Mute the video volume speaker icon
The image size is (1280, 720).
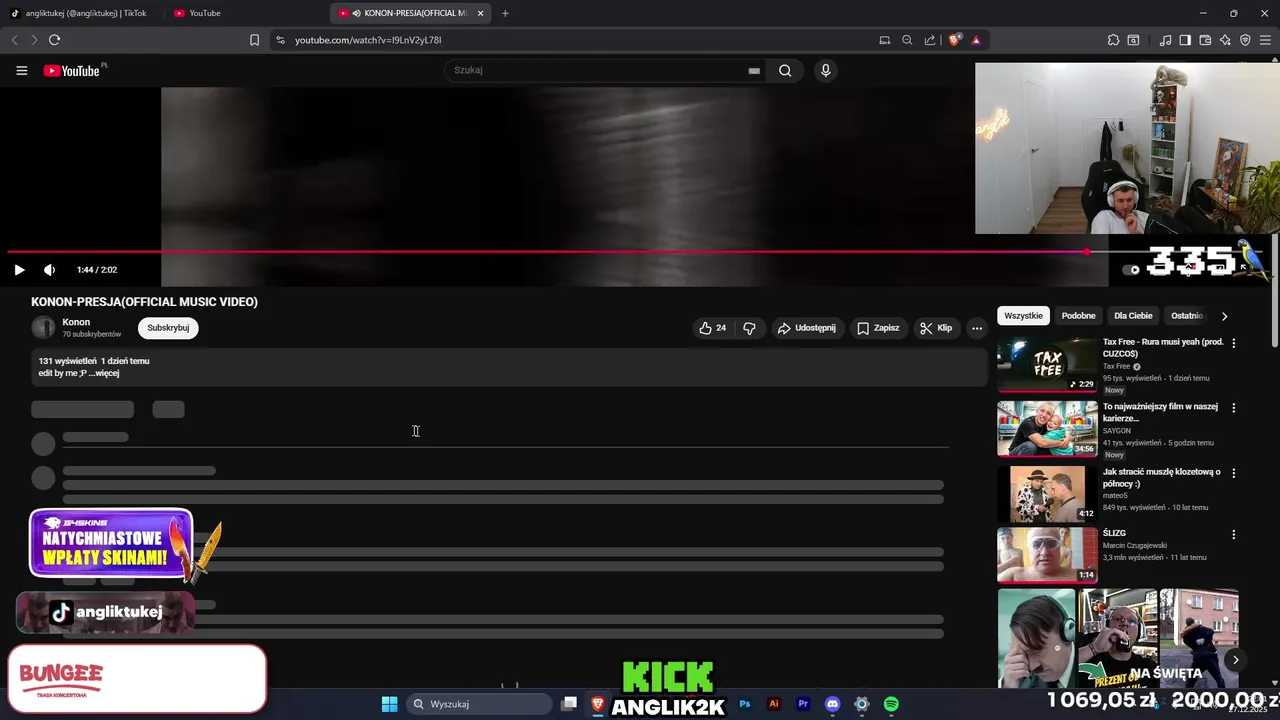[x=49, y=270]
